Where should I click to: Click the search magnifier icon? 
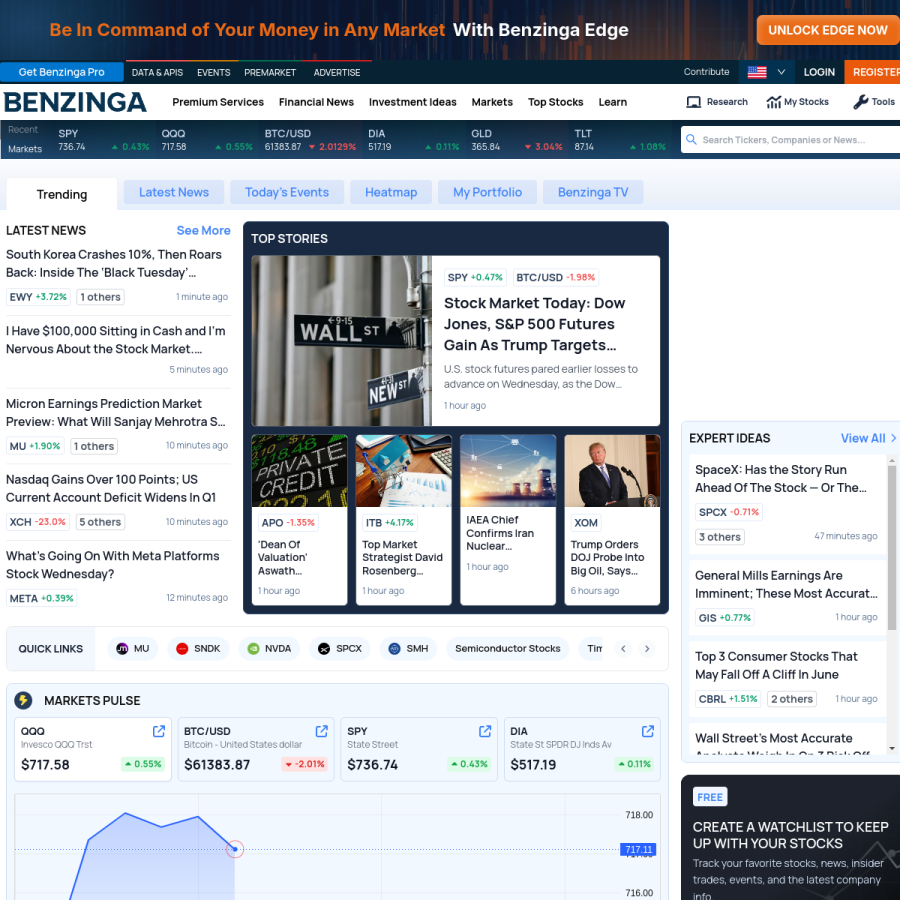[691, 139]
